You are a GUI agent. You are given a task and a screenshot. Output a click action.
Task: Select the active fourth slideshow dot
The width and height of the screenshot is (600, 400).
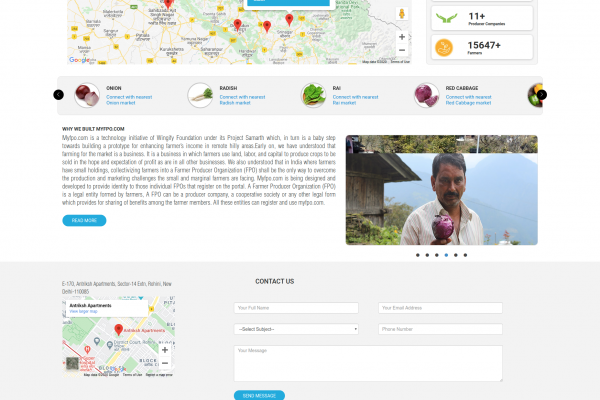click(x=446, y=255)
